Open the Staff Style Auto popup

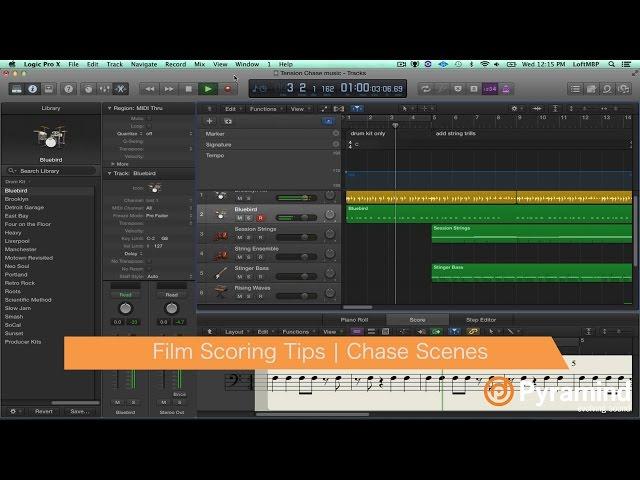[x=169, y=276]
